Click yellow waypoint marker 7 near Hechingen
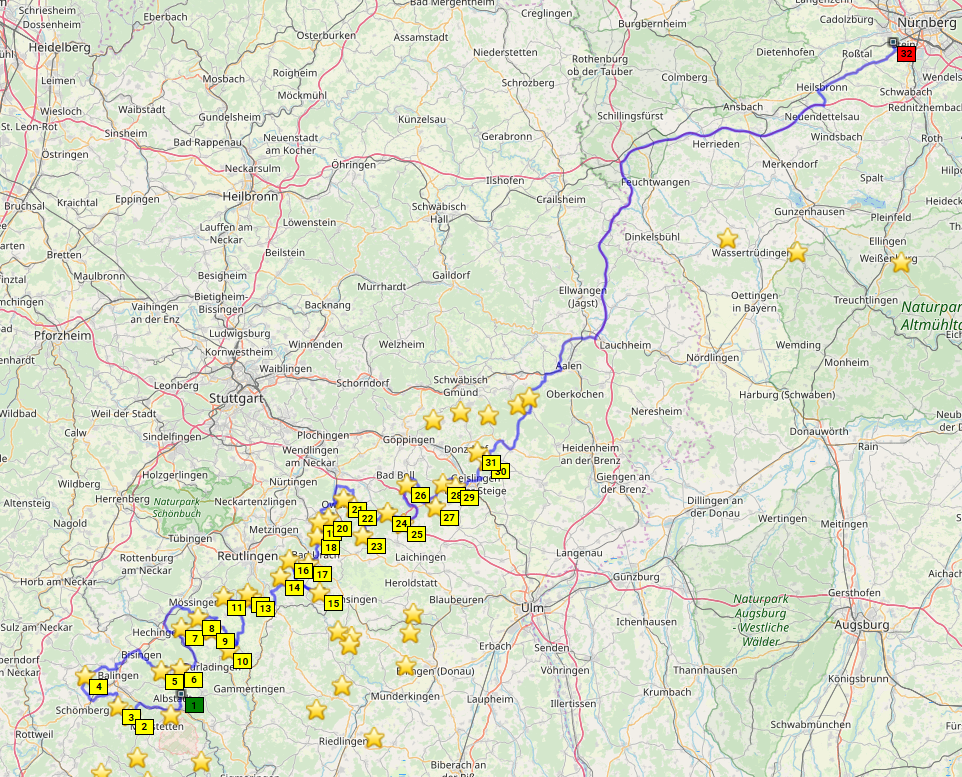Screen dimensions: 962x777 coord(195,638)
